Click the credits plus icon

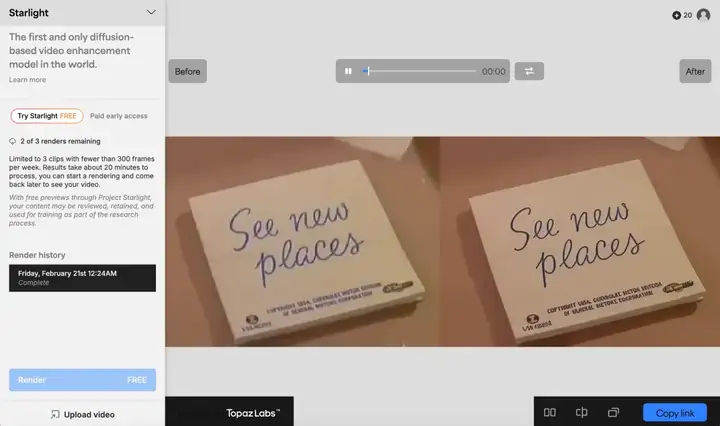(x=676, y=15)
